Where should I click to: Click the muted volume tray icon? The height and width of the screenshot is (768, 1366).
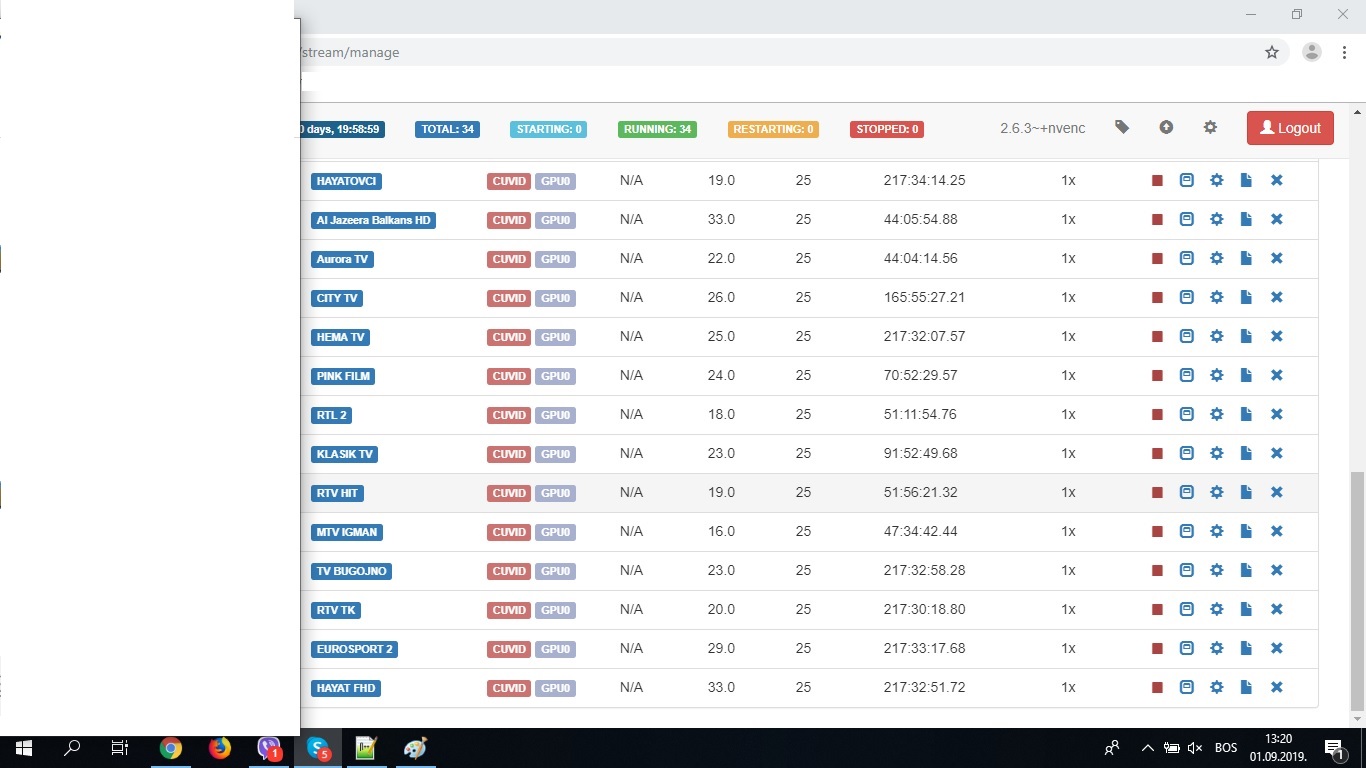1195,748
